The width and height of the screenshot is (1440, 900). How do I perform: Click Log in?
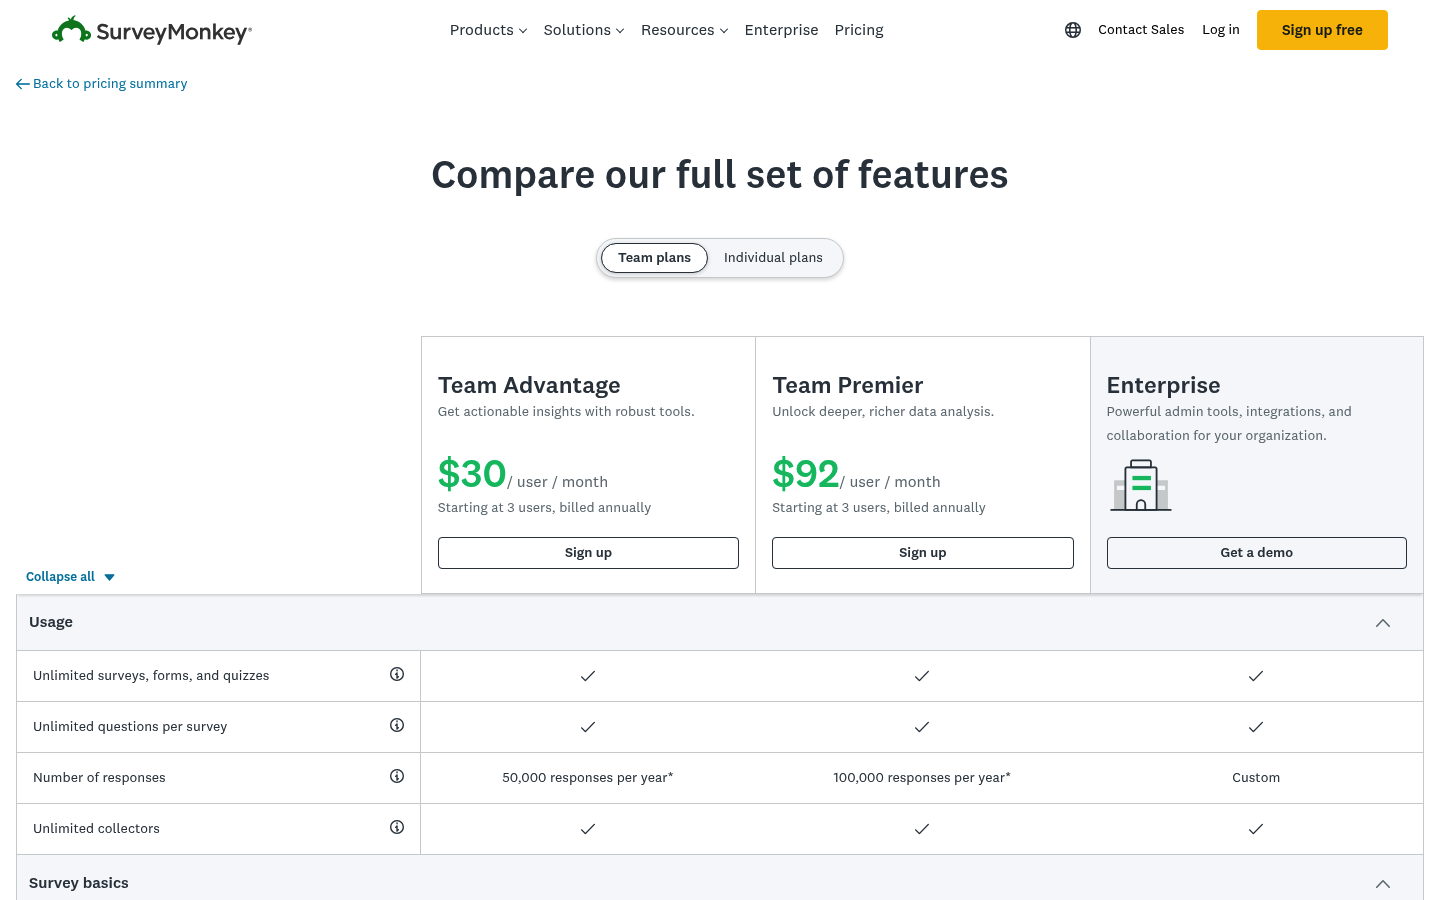(x=1220, y=30)
